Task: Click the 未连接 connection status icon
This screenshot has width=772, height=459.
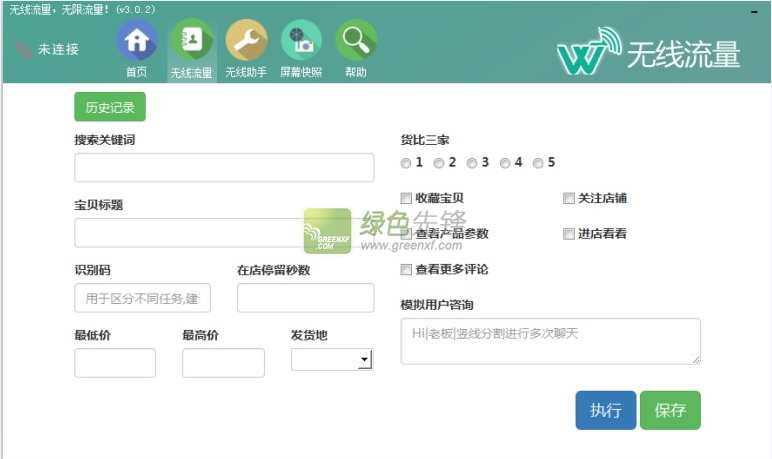Action: 23,49
